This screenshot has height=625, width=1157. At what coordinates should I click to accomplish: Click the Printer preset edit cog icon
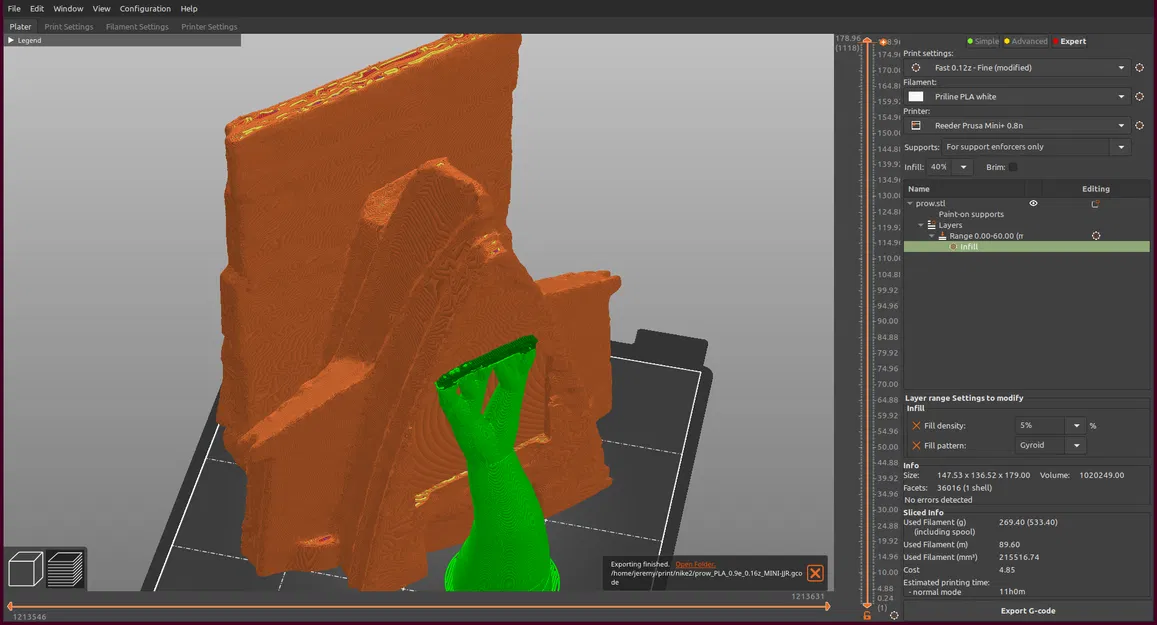coord(1139,126)
